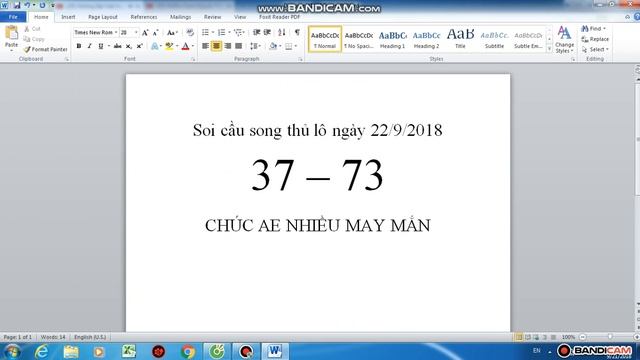
Task: Open the font name dropdown
Action: 116,32
